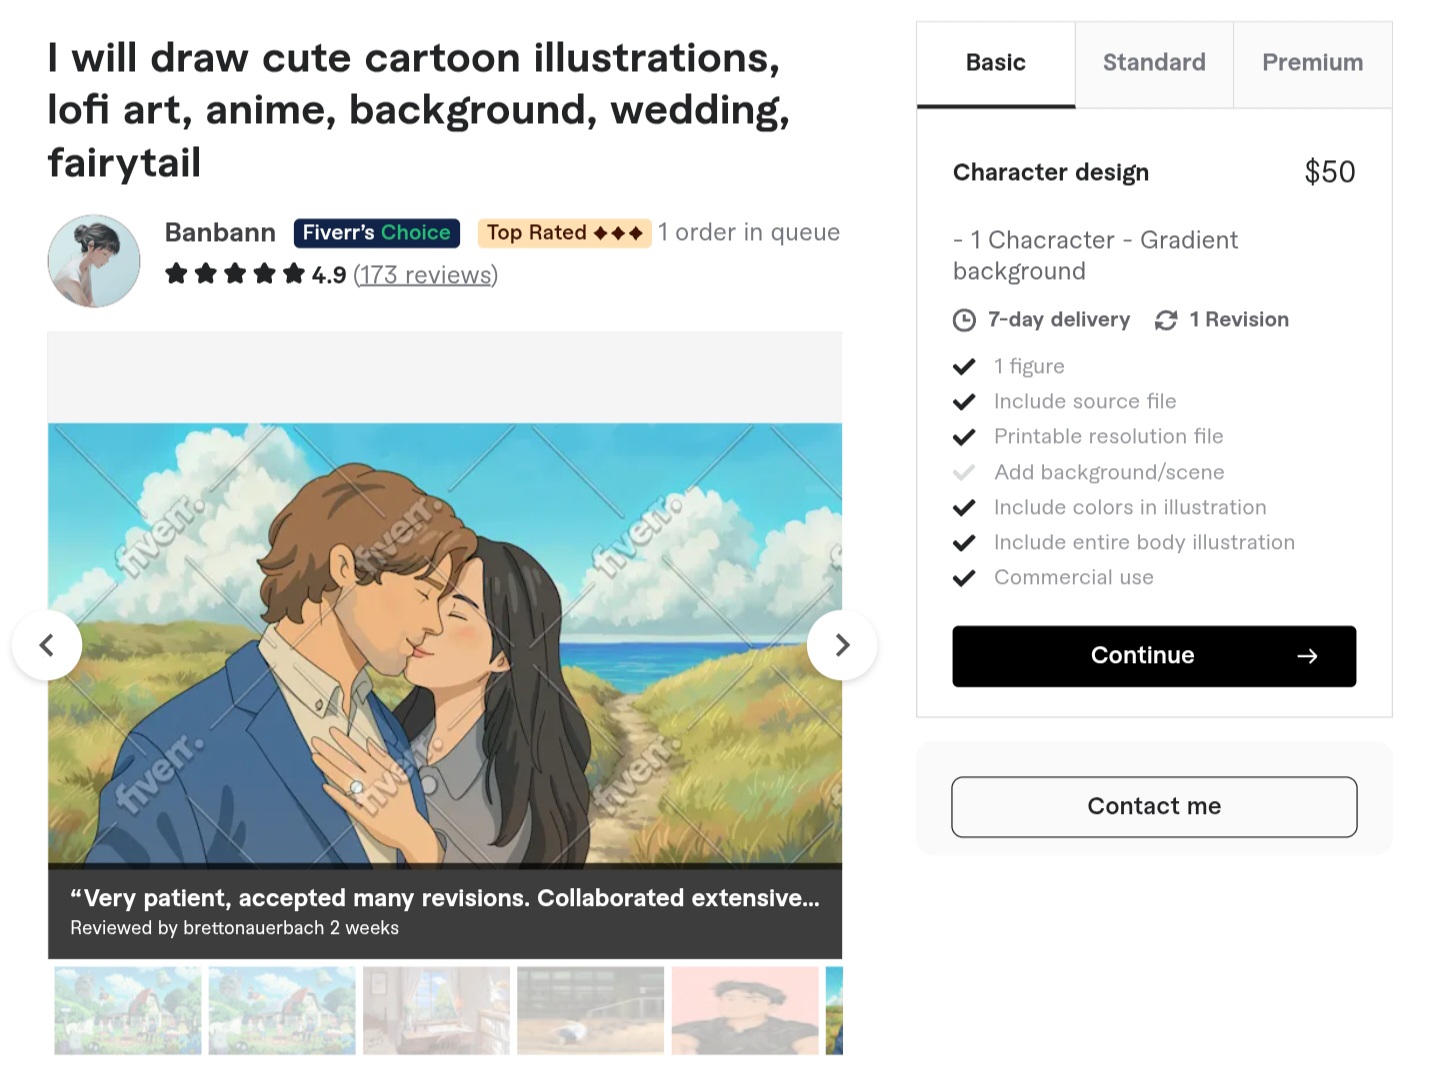This screenshot has height=1092, width=1440.
Task: Click the five-star rating icons
Action: tap(235, 274)
